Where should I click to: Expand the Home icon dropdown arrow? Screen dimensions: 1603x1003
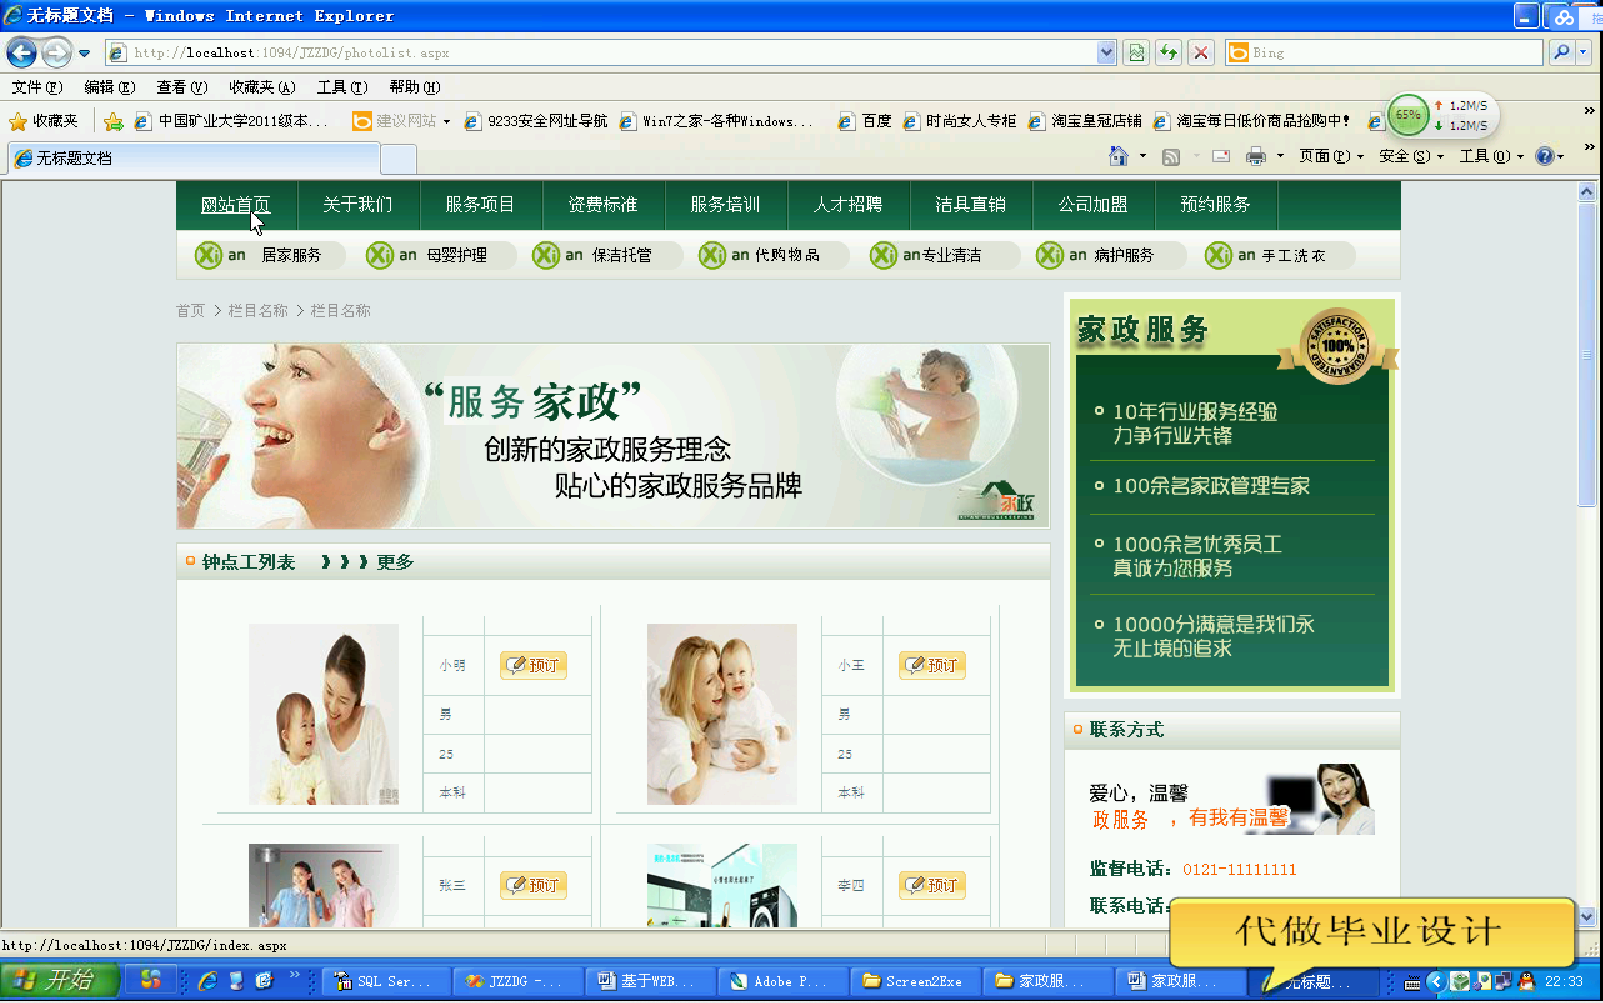point(1143,156)
